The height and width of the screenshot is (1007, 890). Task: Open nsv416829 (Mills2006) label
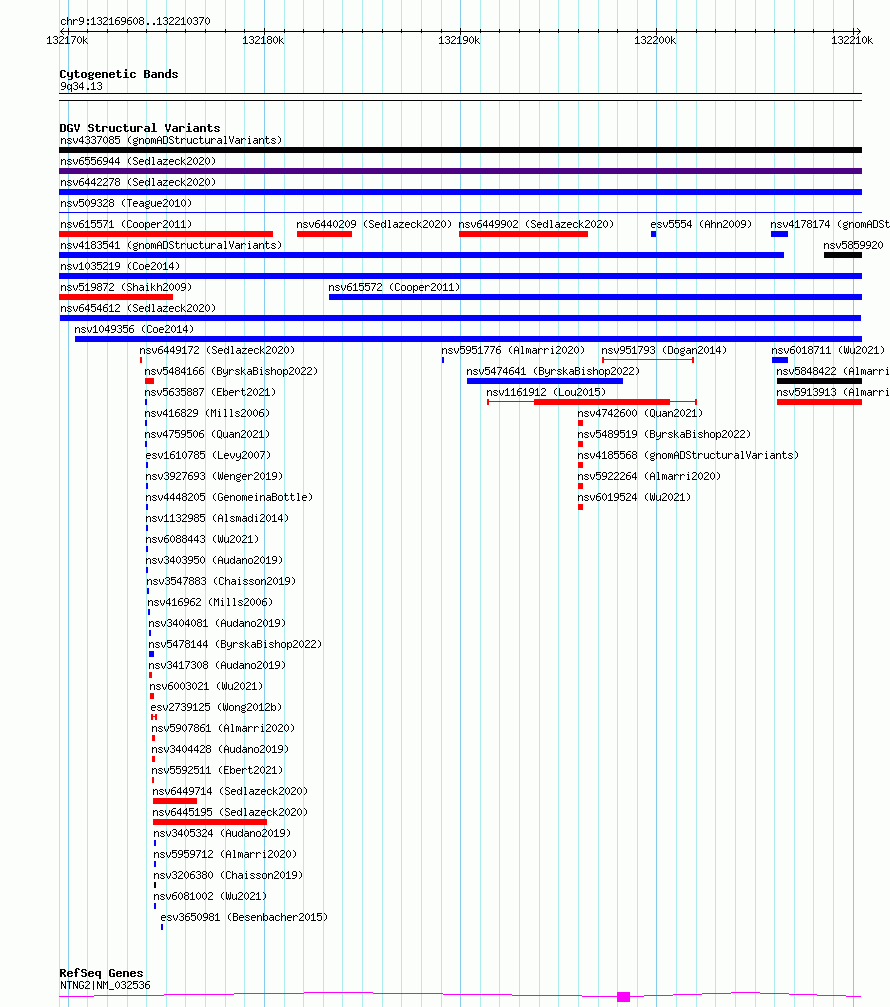tap(207, 413)
